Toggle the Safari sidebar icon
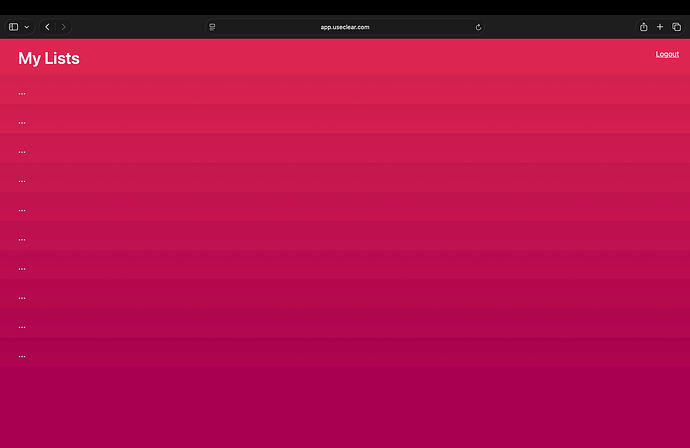 click(14, 27)
